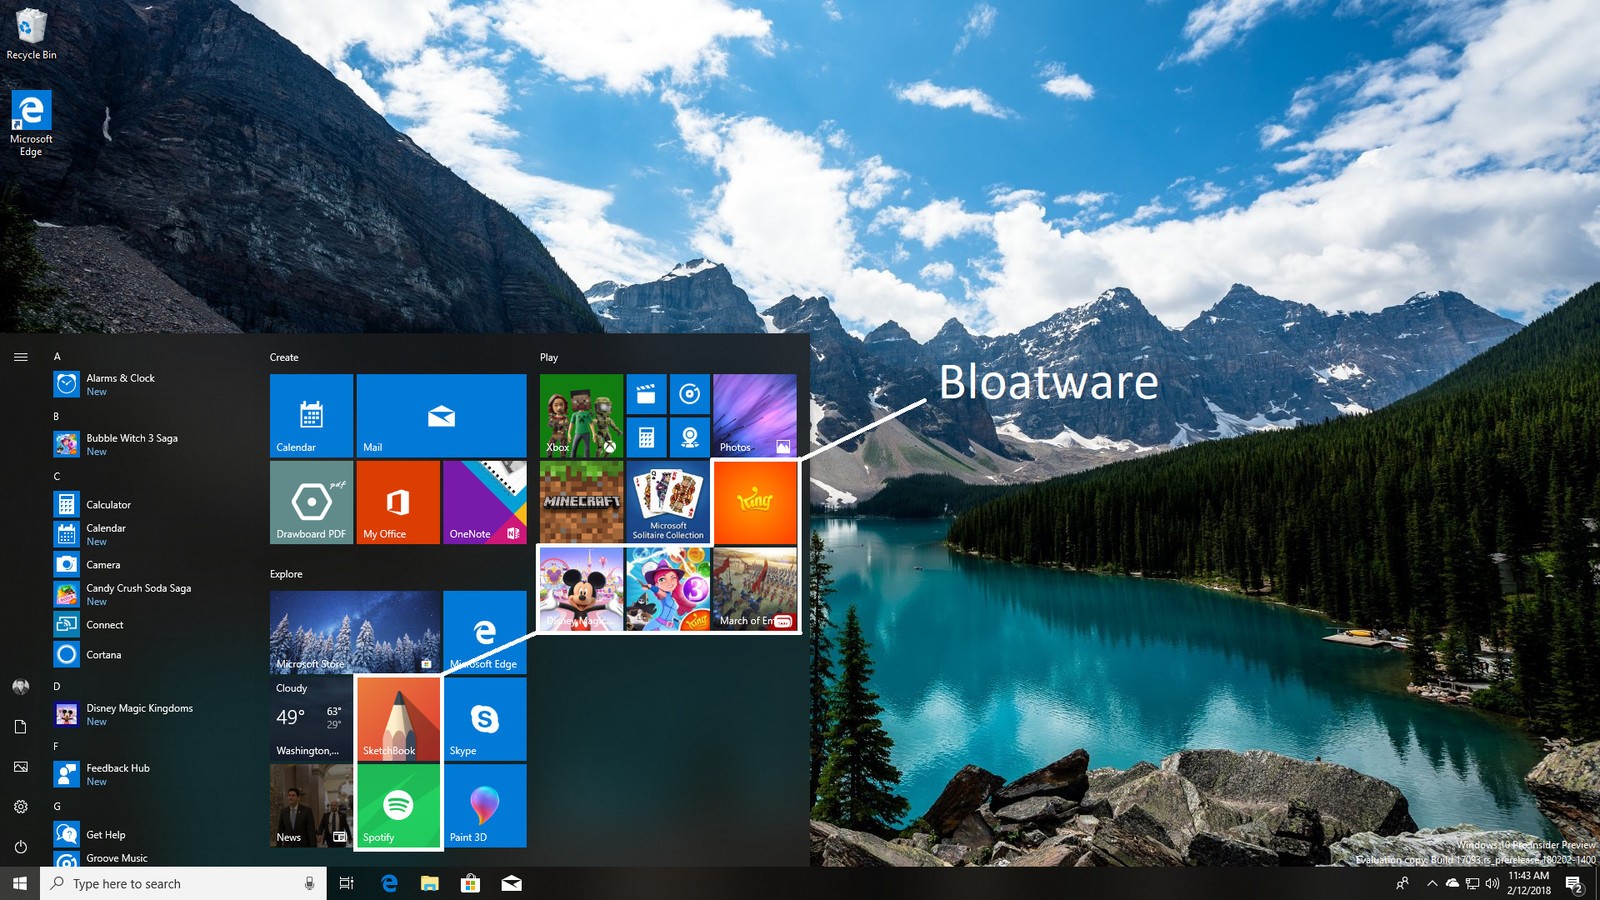Click the Power button in Start sidebar
The height and width of the screenshot is (900, 1600).
coord(20,847)
